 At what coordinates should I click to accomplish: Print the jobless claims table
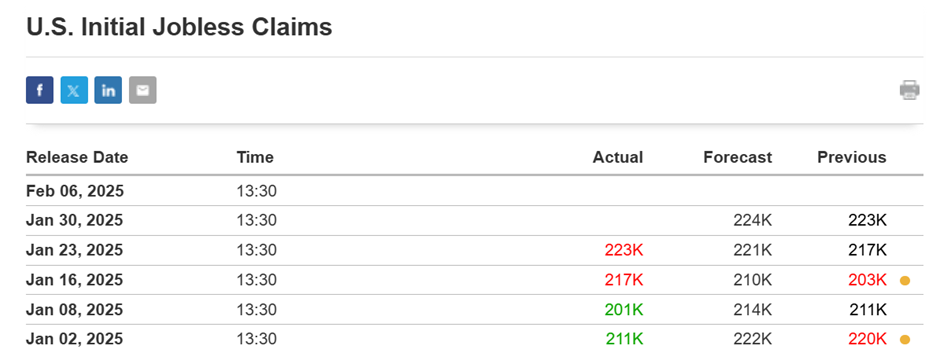tap(909, 90)
